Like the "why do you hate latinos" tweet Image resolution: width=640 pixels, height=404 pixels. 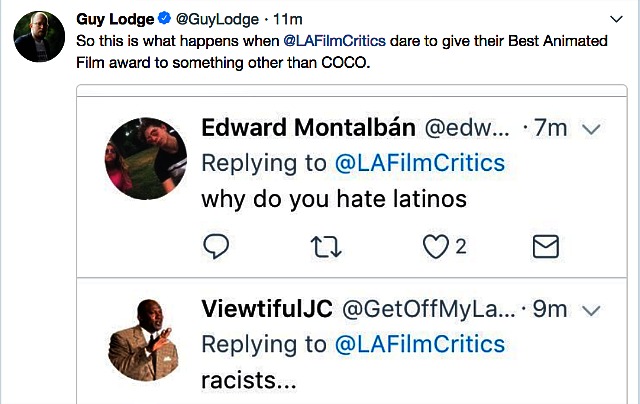pyautogui.click(x=436, y=246)
